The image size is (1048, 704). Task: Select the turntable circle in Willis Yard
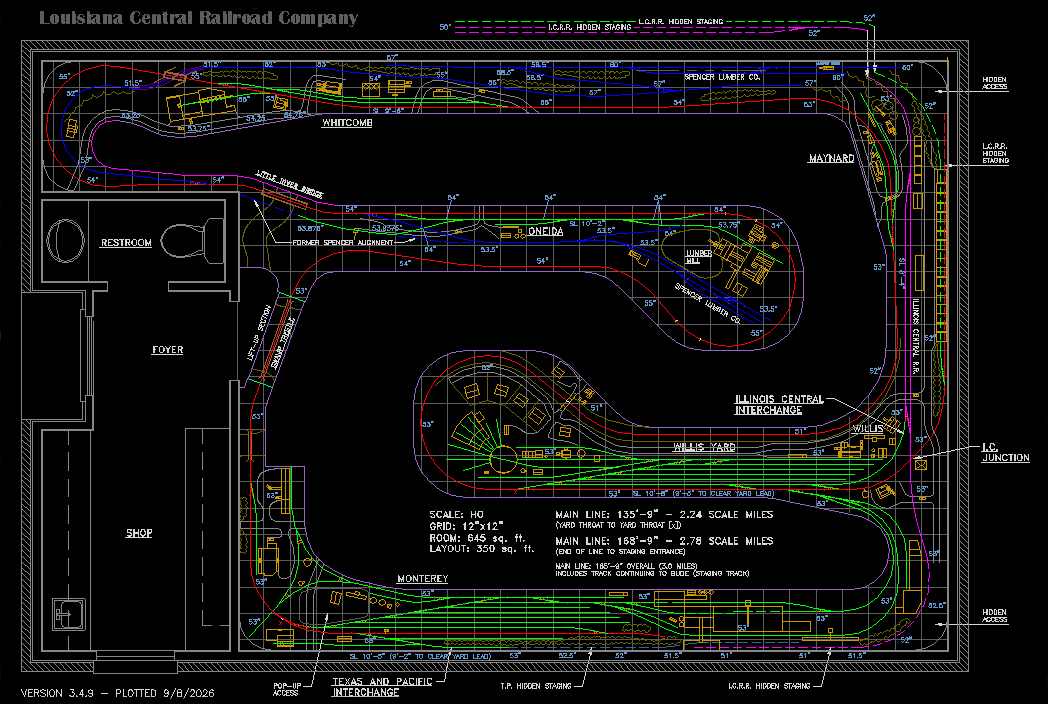[503, 459]
